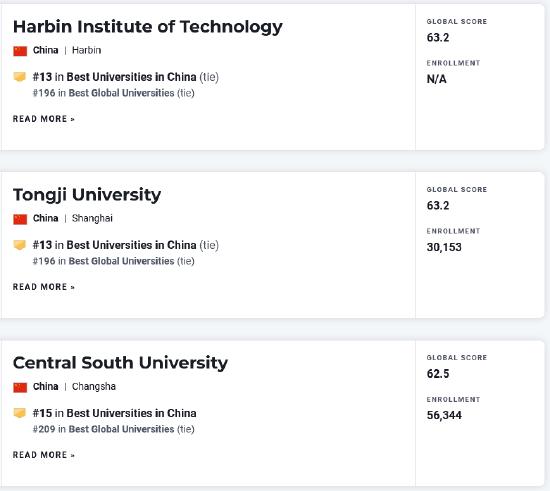Click China flag icon under Central South University
Screen dimensions: 550x491
point(20,387)
